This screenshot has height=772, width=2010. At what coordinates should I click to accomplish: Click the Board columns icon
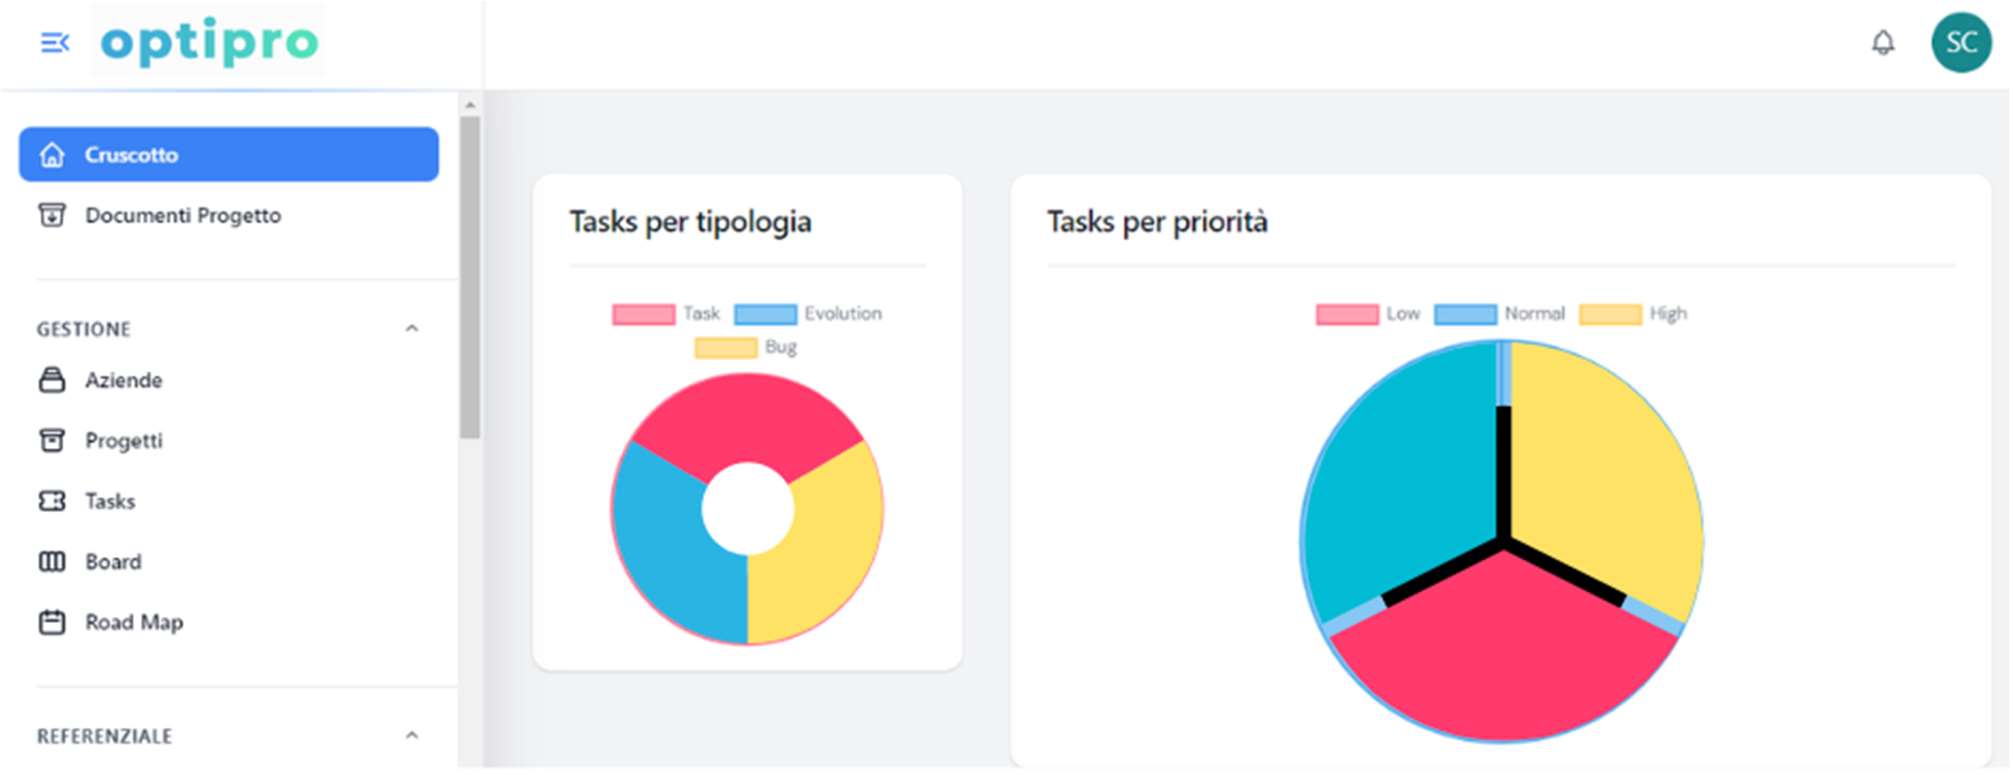point(52,562)
